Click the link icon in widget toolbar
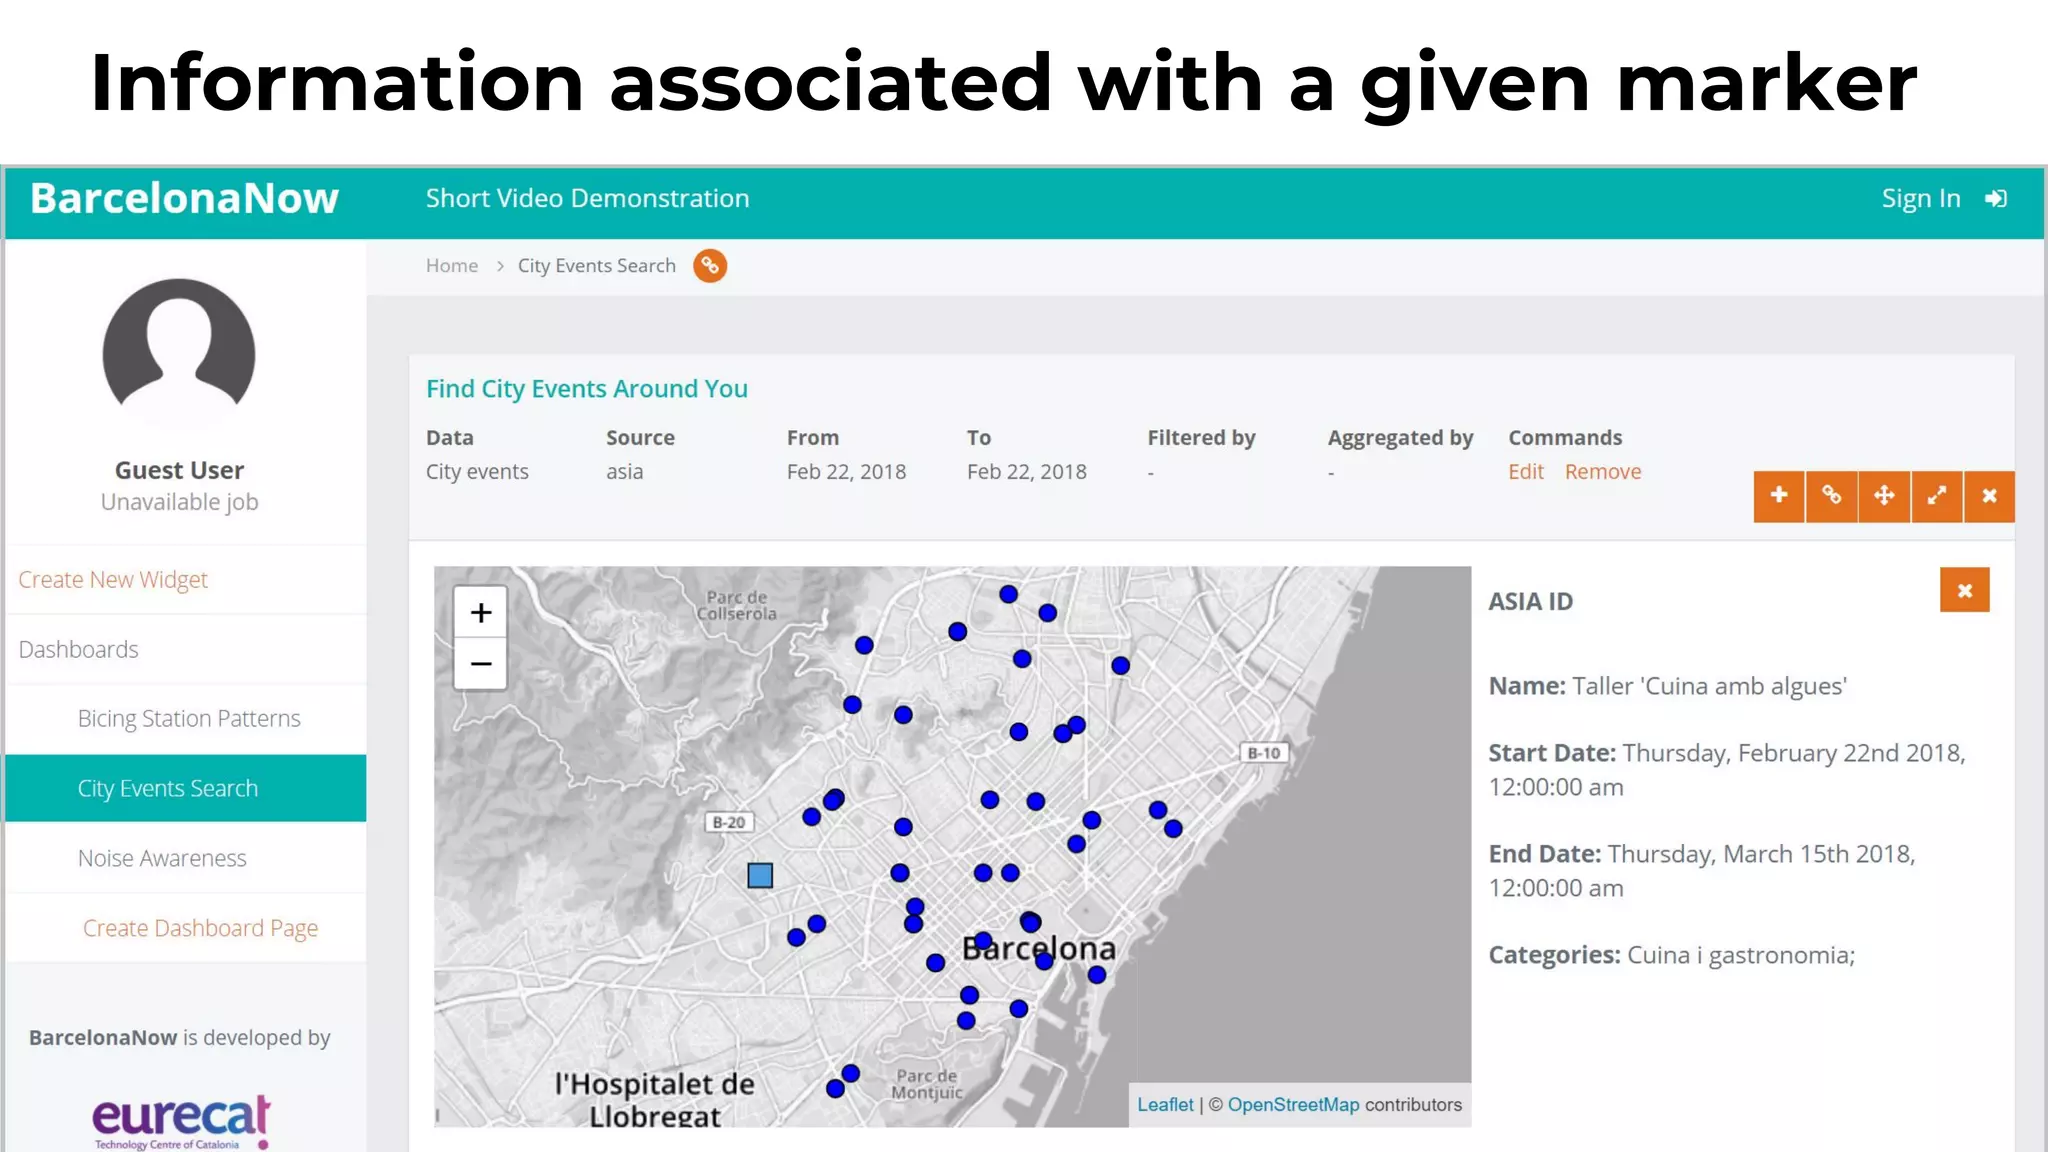 (1831, 496)
